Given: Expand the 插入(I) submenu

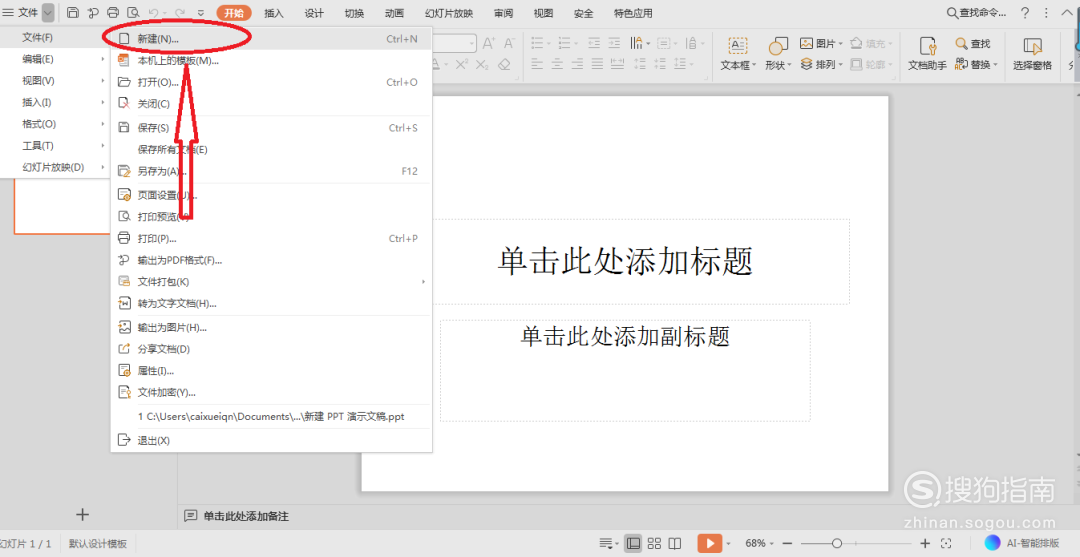Looking at the screenshot, I should click(x=55, y=103).
